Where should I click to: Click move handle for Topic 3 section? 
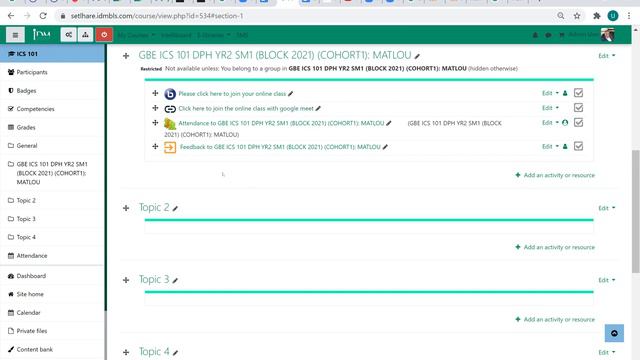[x=126, y=280]
